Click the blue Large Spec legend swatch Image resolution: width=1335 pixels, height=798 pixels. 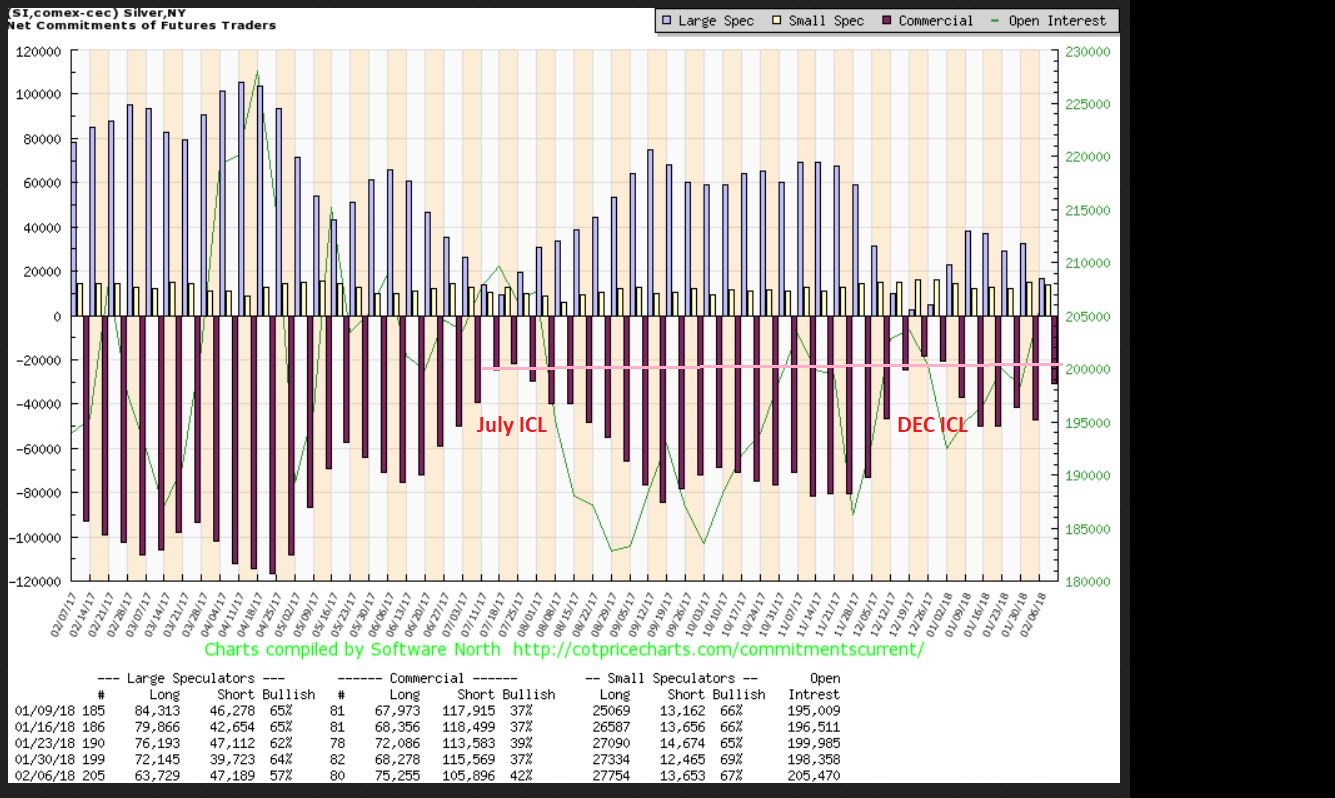click(666, 21)
